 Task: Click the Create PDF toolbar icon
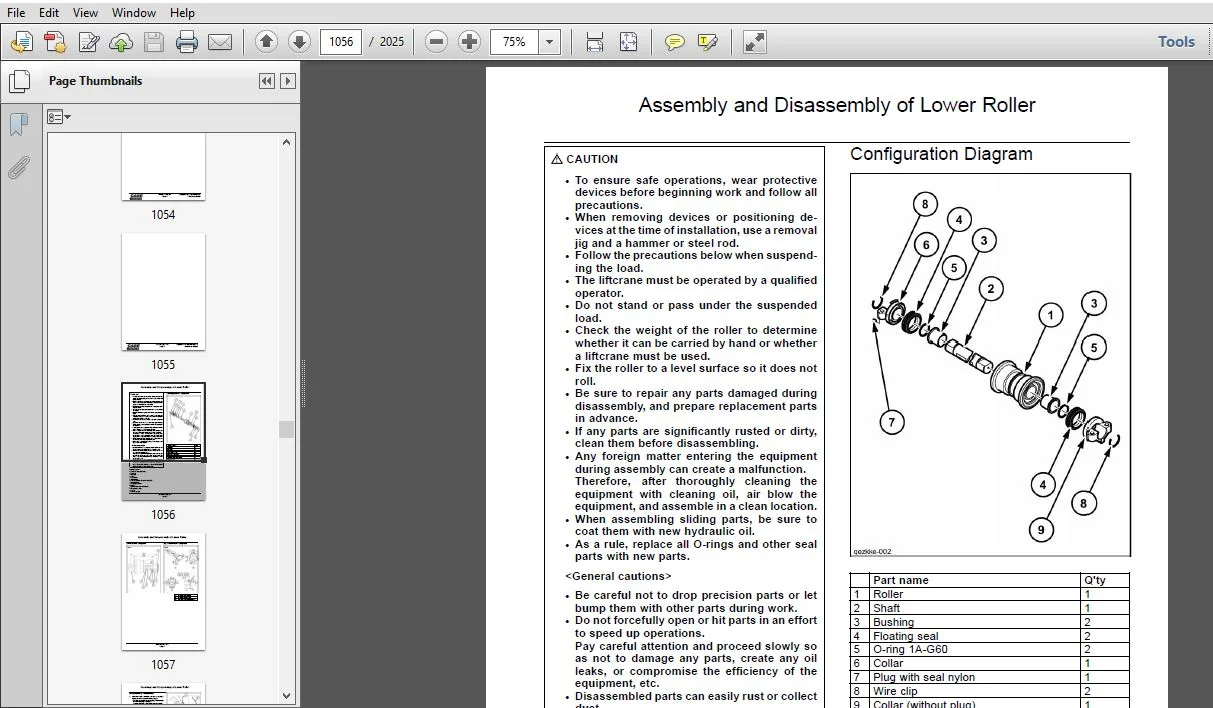click(x=22, y=42)
